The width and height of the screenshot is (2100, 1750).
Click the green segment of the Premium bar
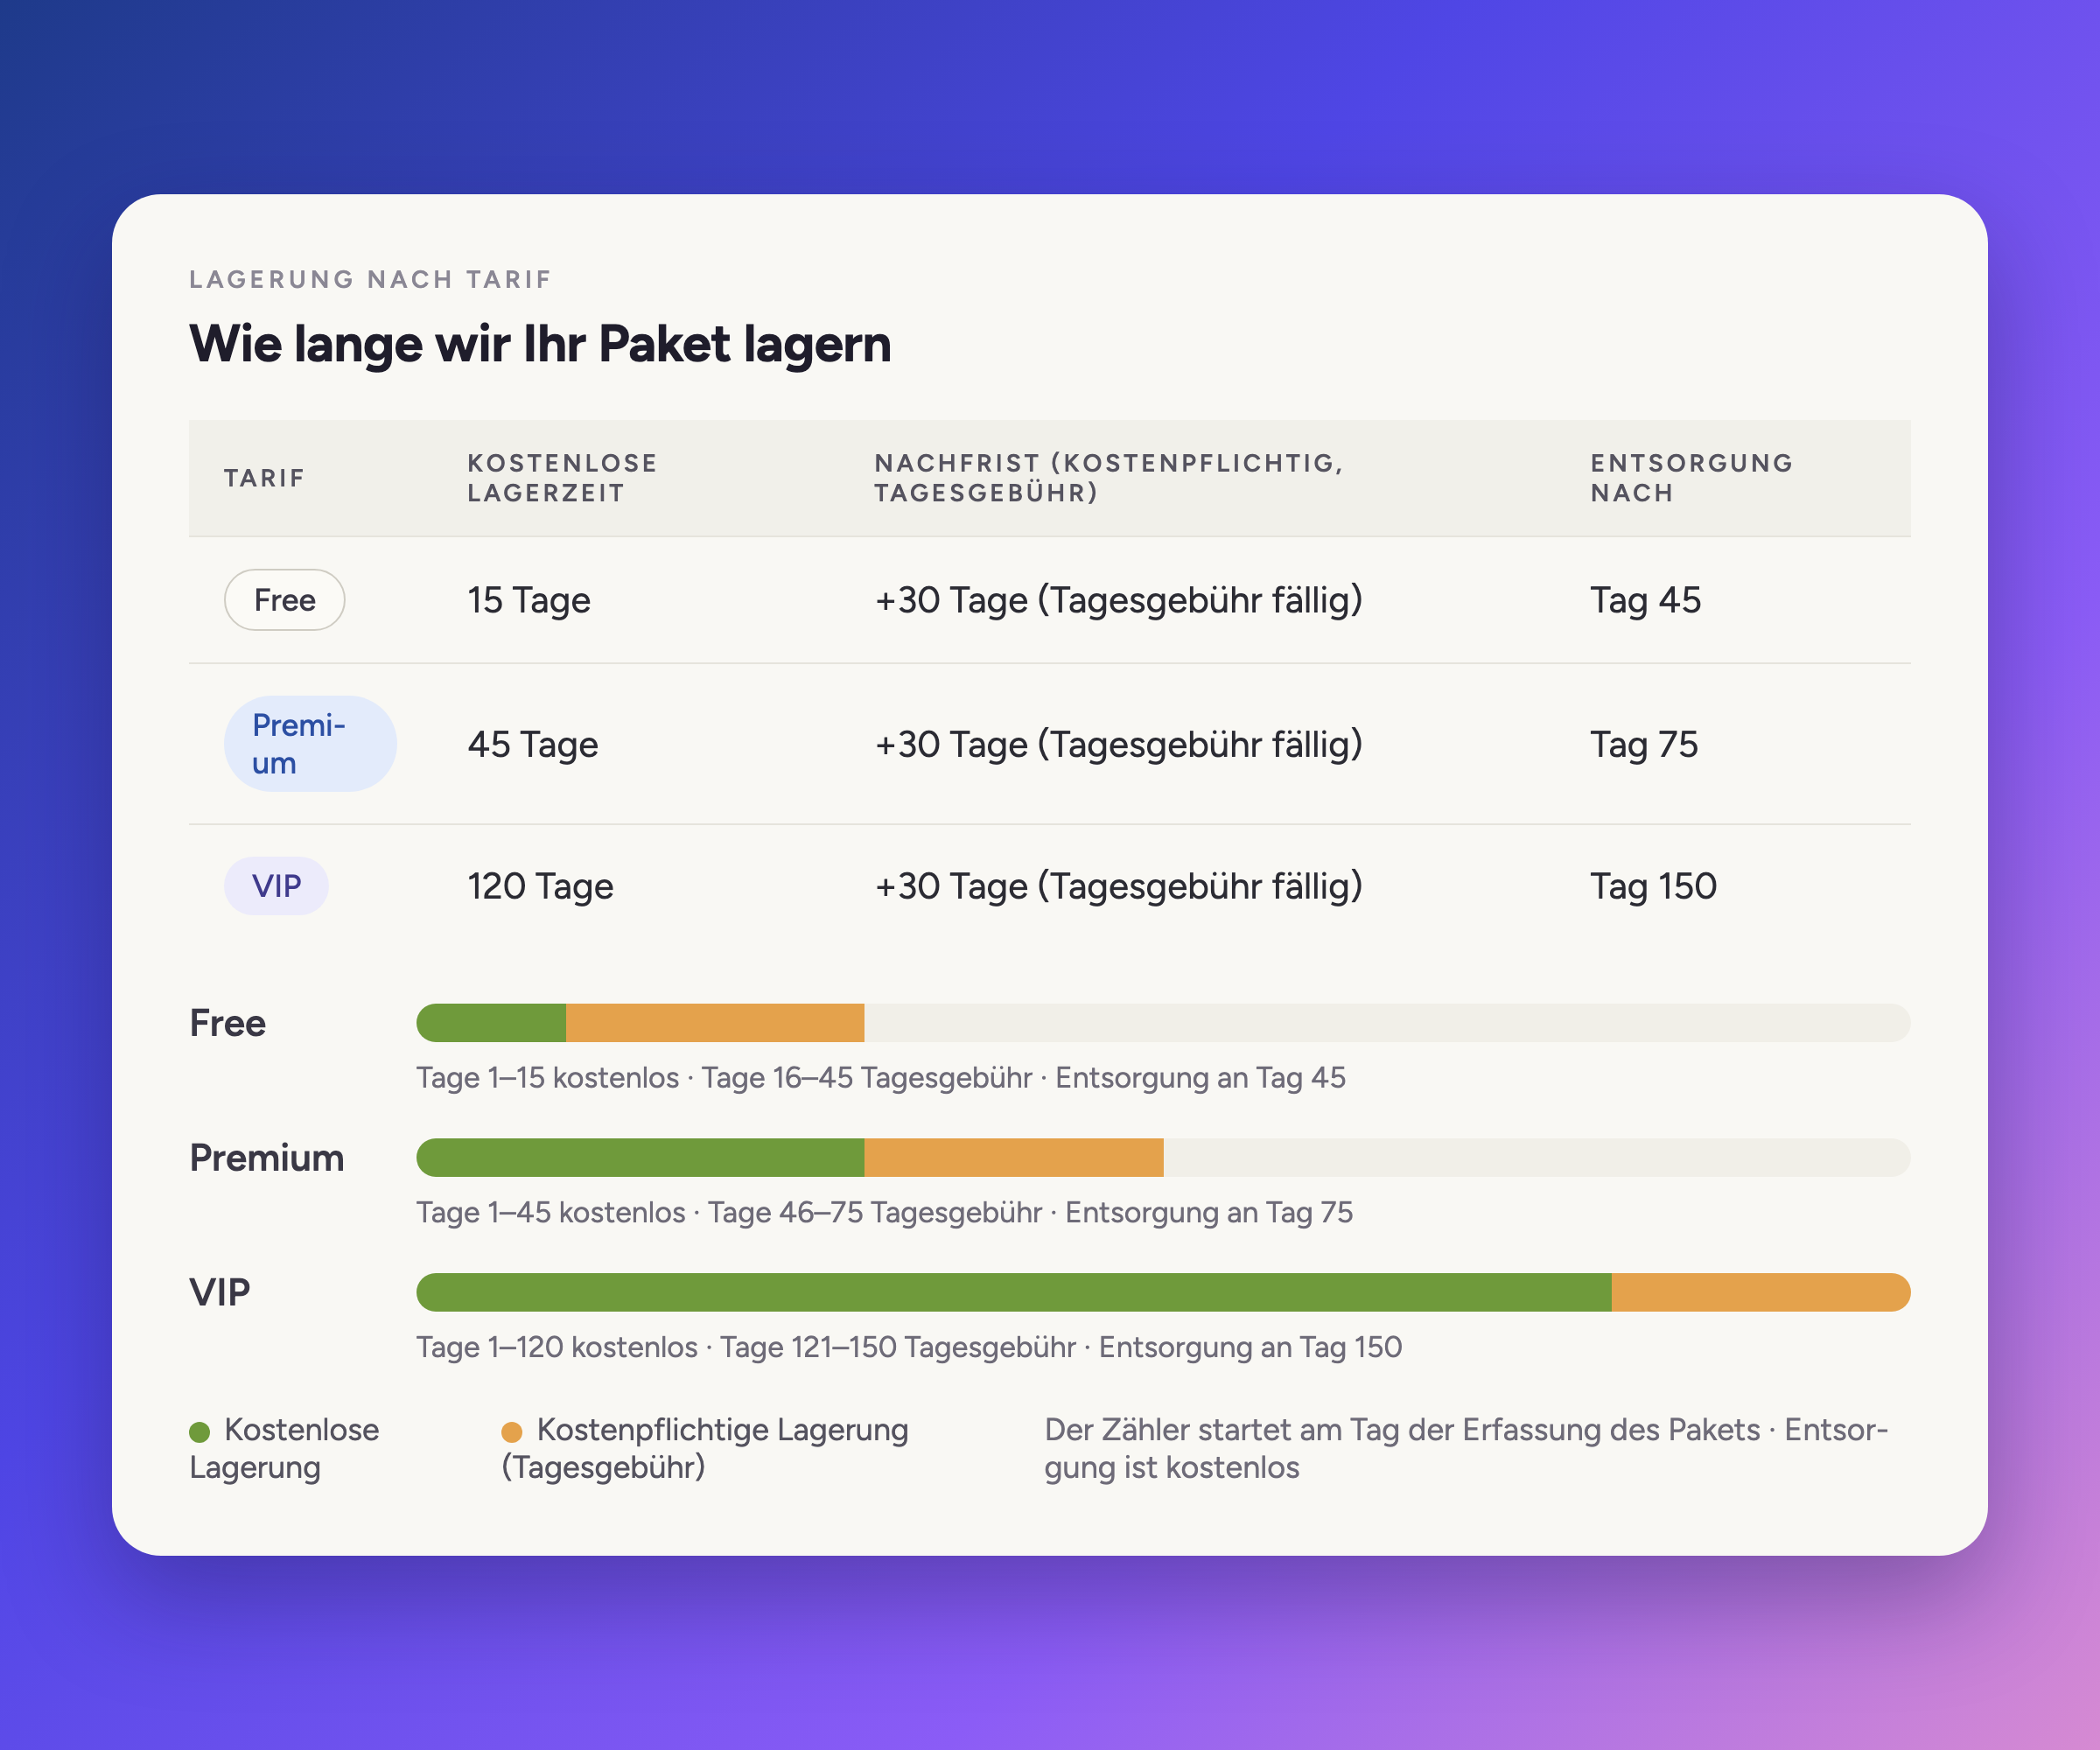coord(640,1158)
